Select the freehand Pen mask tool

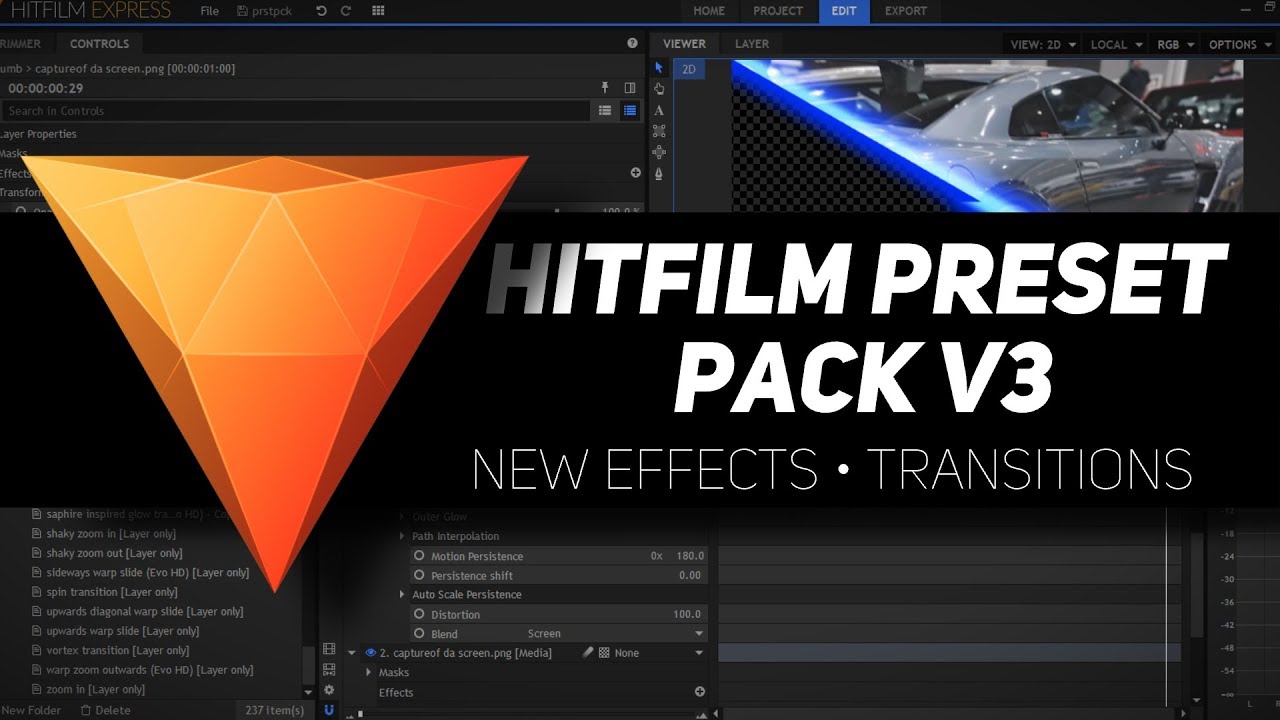[659, 174]
